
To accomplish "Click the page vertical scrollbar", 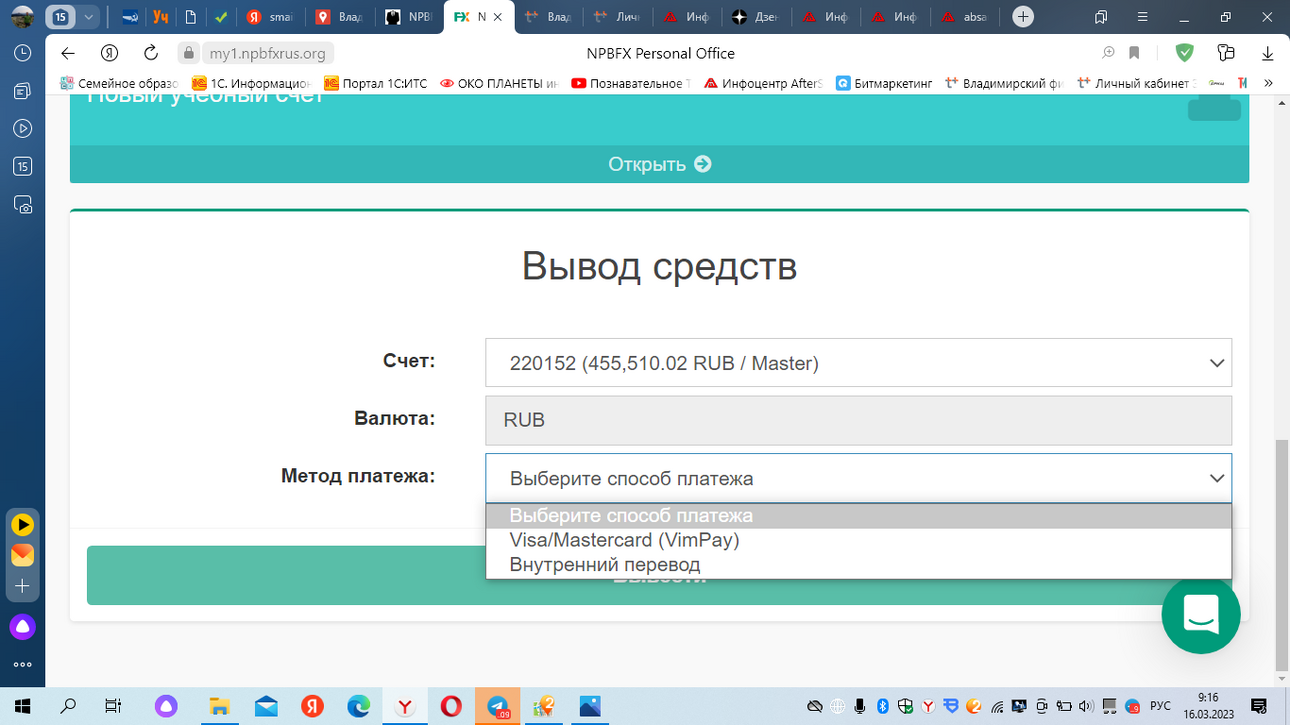I will pyautogui.click(x=1282, y=555).
